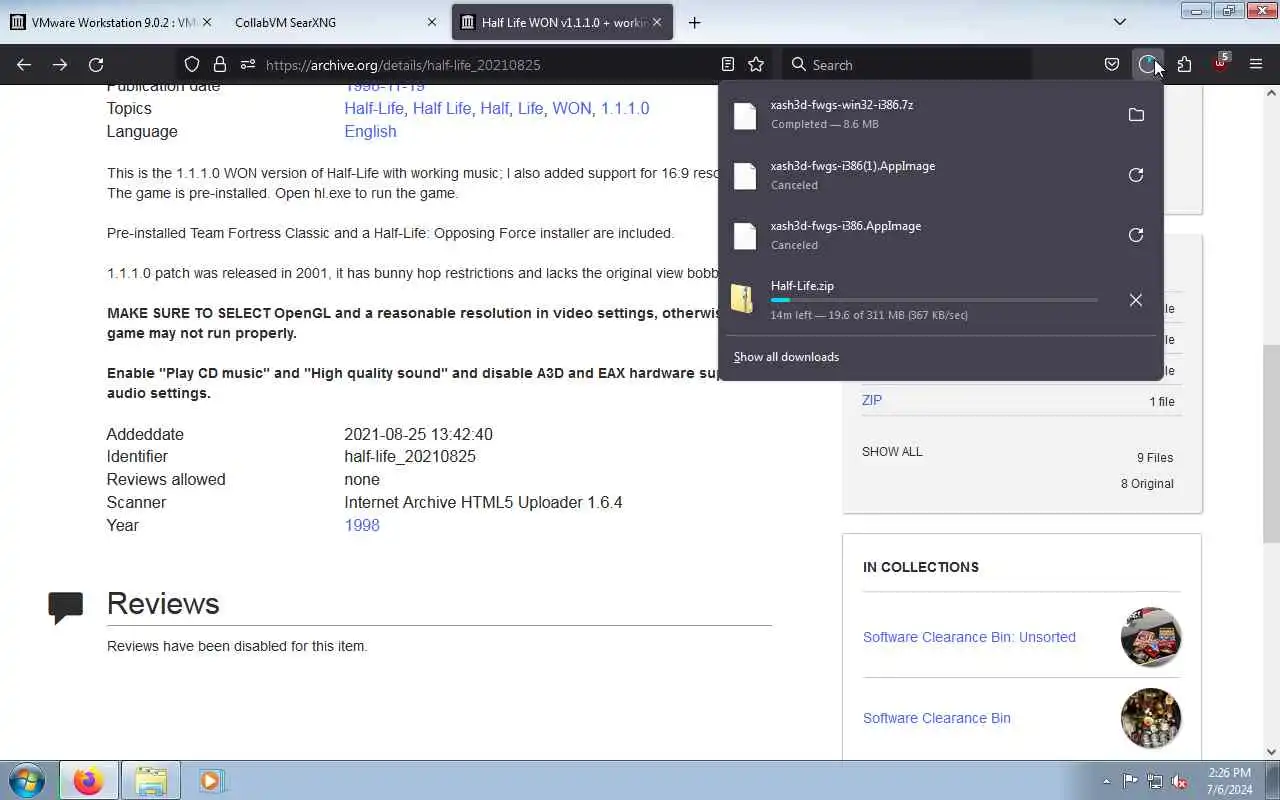
Task: Go forward one page
Action: pyautogui.click(x=60, y=65)
